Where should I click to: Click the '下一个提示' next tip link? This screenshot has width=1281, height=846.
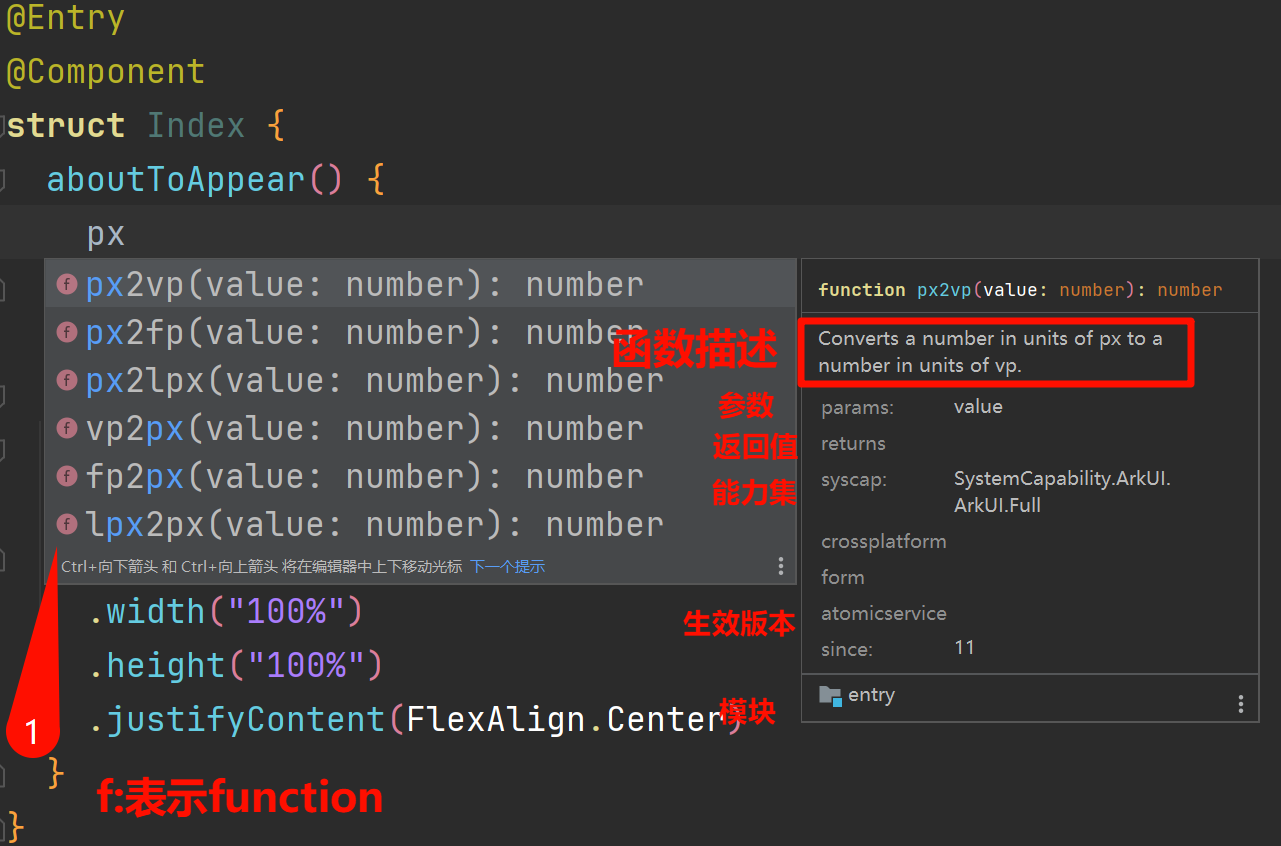pyautogui.click(x=508, y=567)
